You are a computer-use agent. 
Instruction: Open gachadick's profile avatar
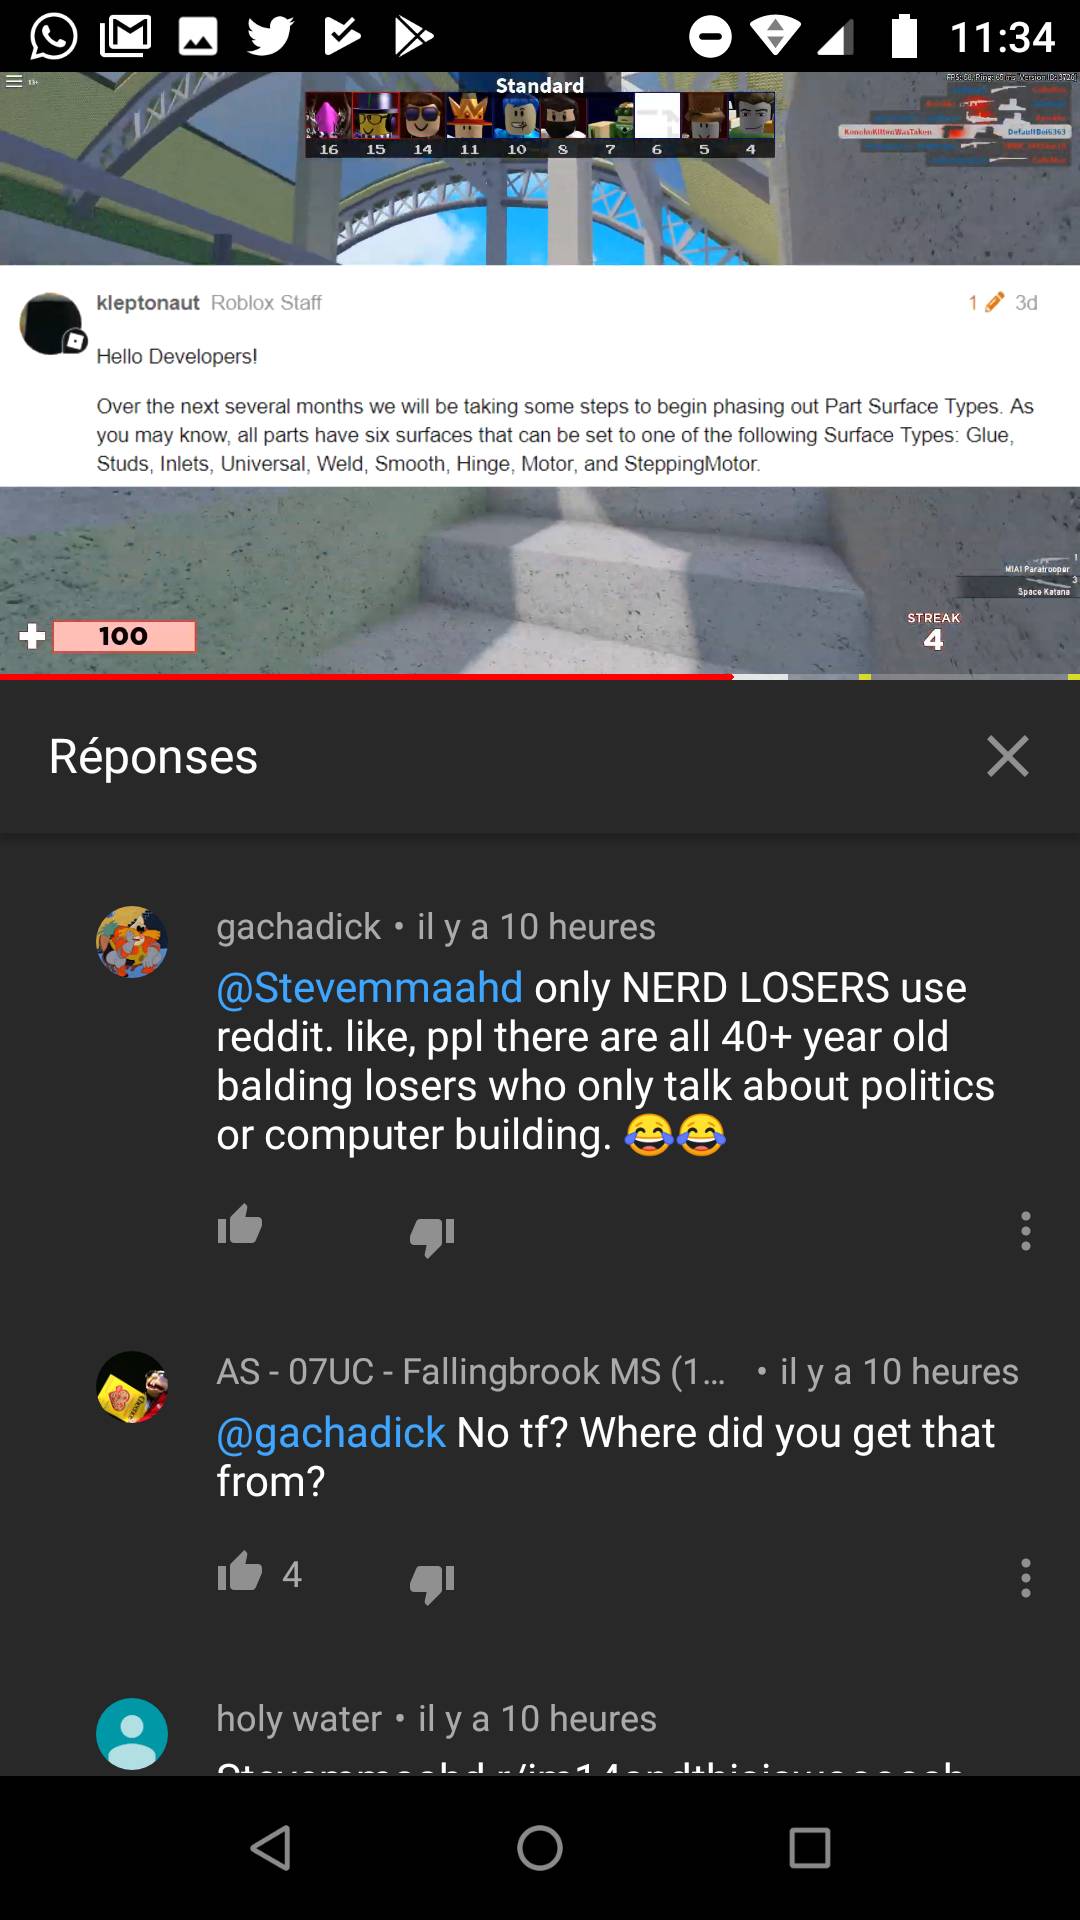point(132,942)
